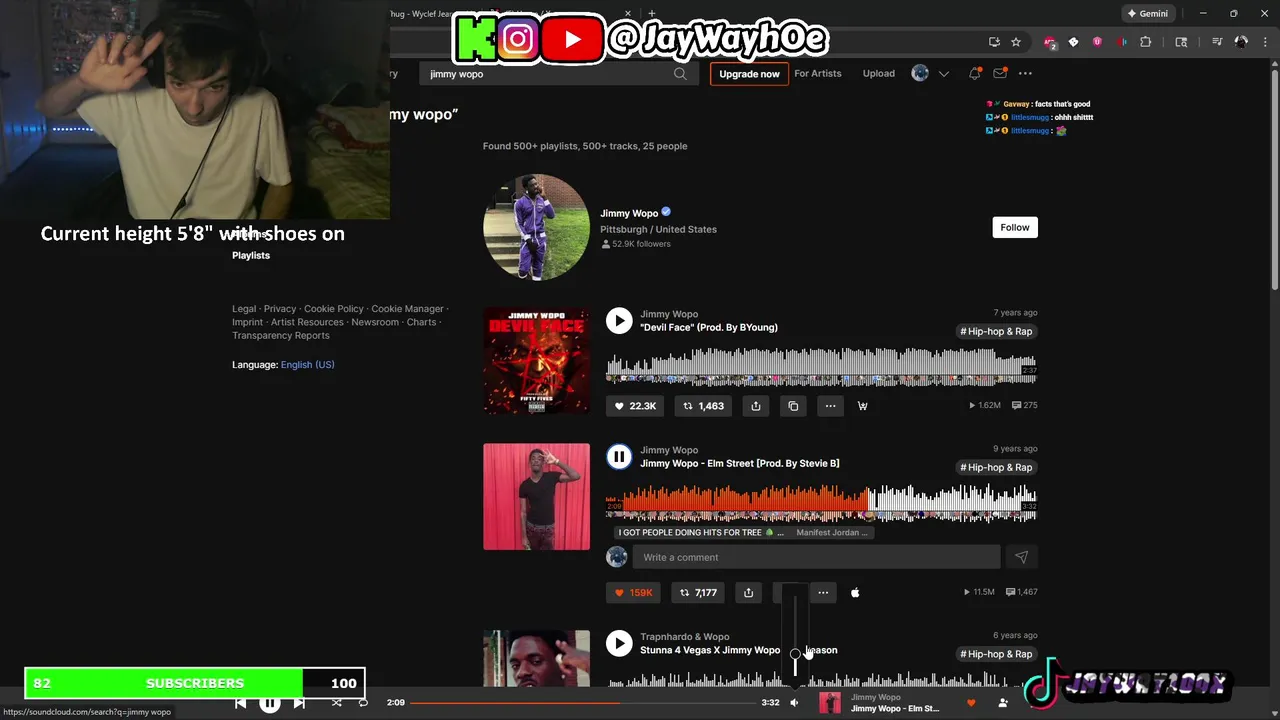This screenshot has height=720, width=1280.
Task: Click the volume slider handle
Action: (x=795, y=655)
